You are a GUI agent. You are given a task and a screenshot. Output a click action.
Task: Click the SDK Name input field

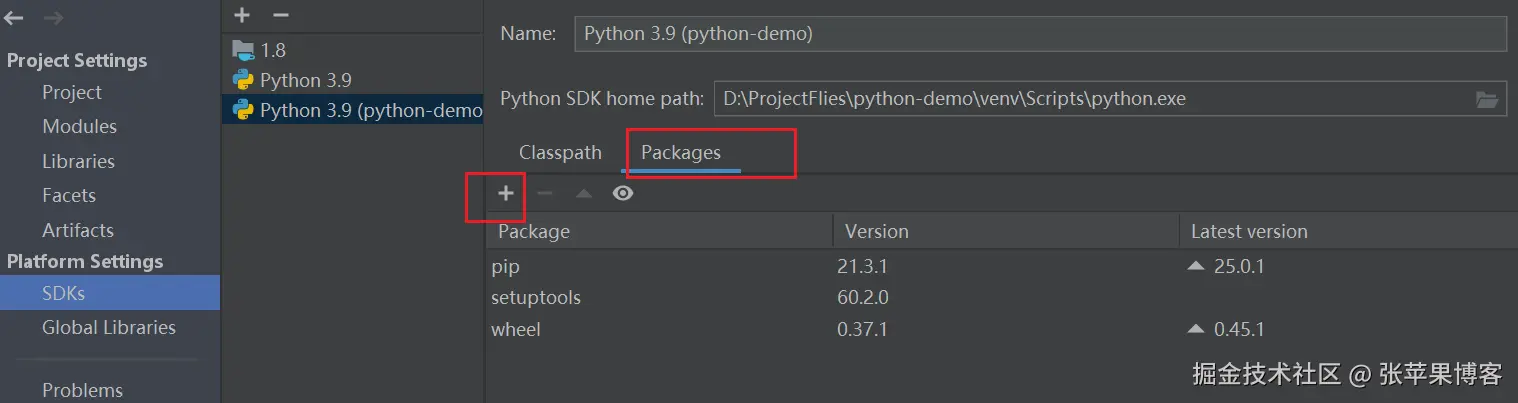coord(1040,34)
